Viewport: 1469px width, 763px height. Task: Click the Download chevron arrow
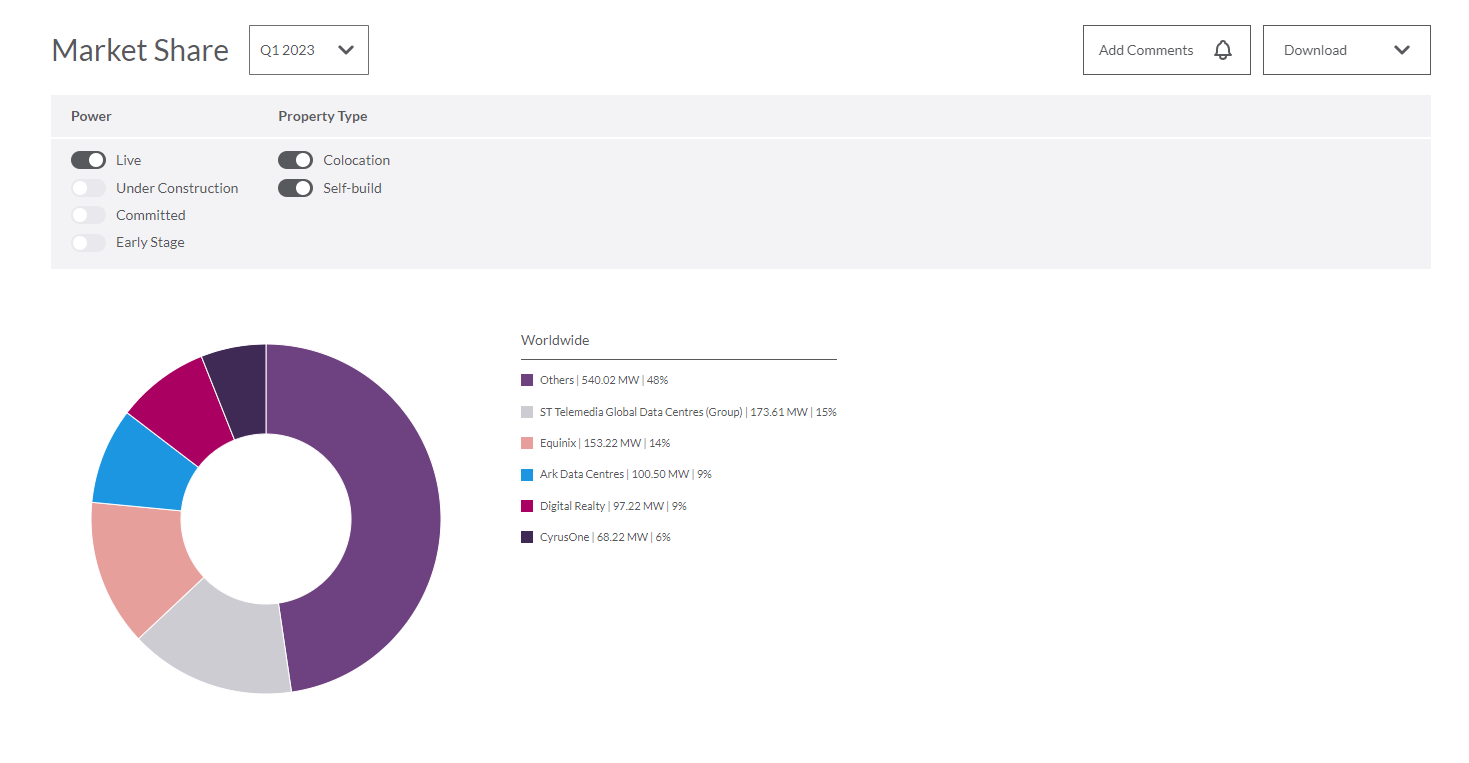(1401, 50)
